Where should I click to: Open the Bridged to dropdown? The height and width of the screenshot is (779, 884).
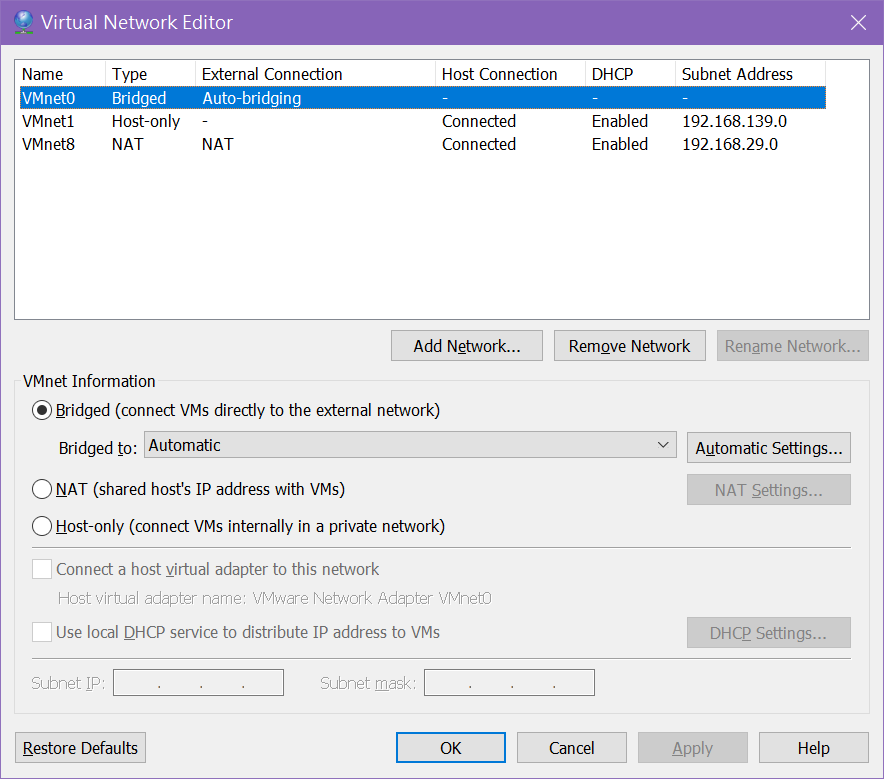[x=410, y=445]
